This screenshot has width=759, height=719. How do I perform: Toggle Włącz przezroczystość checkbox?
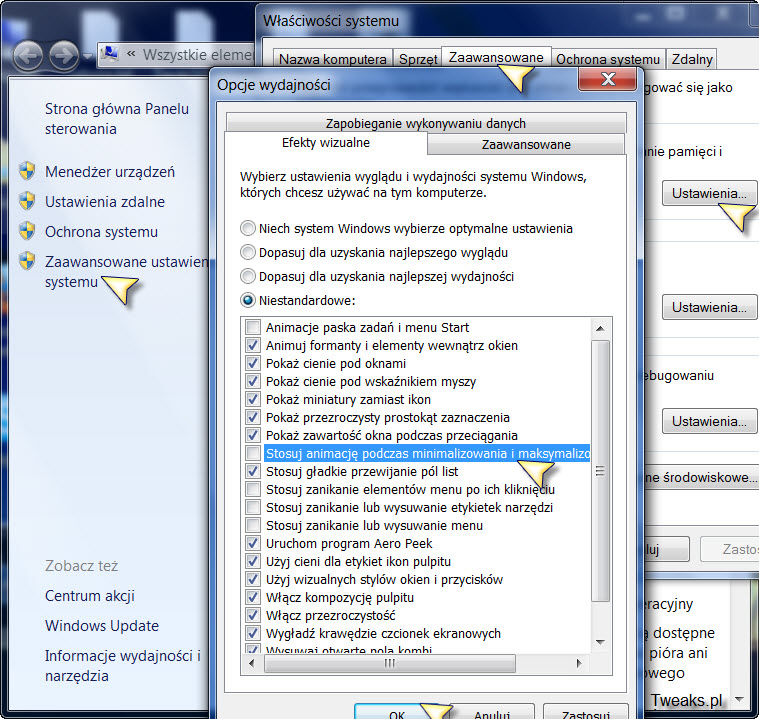point(253,615)
